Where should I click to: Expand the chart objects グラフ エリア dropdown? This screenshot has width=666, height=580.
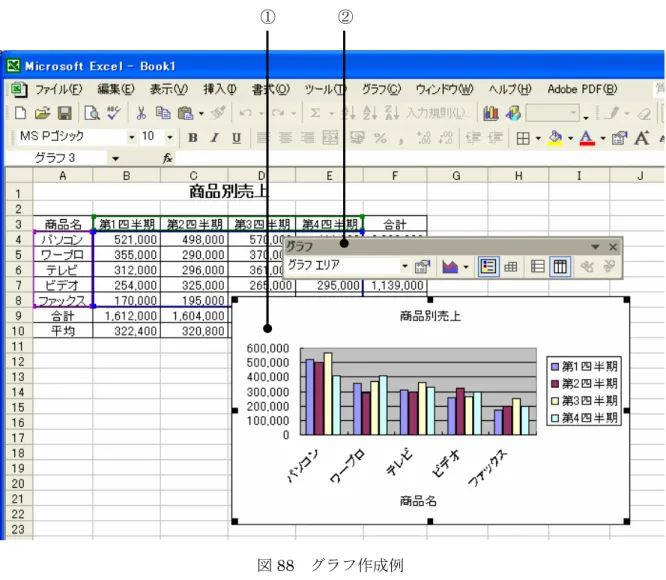point(405,267)
